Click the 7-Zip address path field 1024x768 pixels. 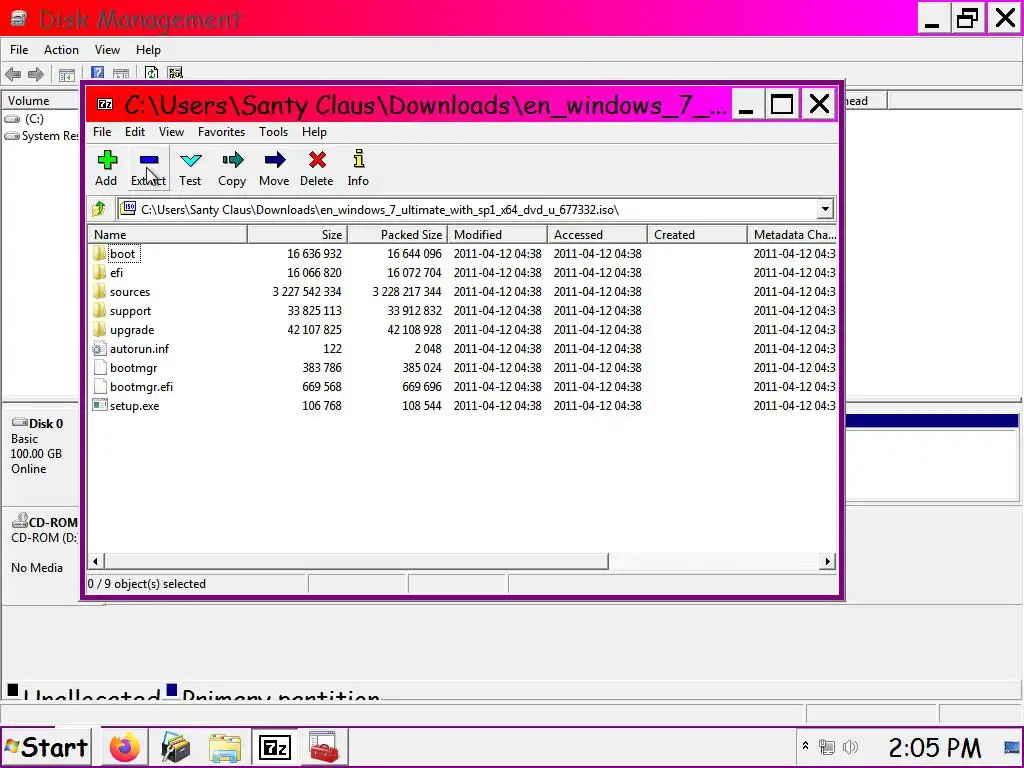pyautogui.click(x=468, y=209)
